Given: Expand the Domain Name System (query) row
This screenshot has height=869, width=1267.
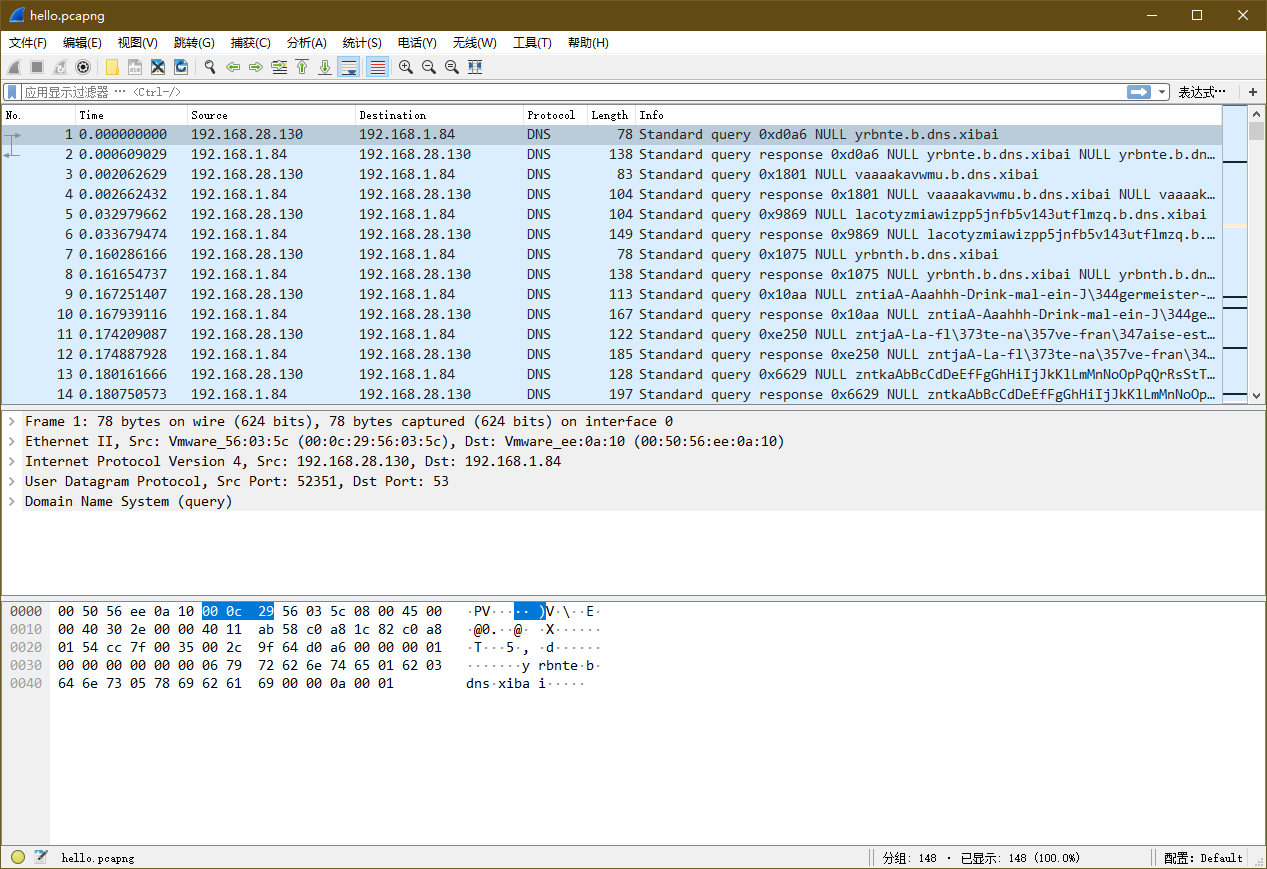Looking at the screenshot, I should [x=12, y=501].
